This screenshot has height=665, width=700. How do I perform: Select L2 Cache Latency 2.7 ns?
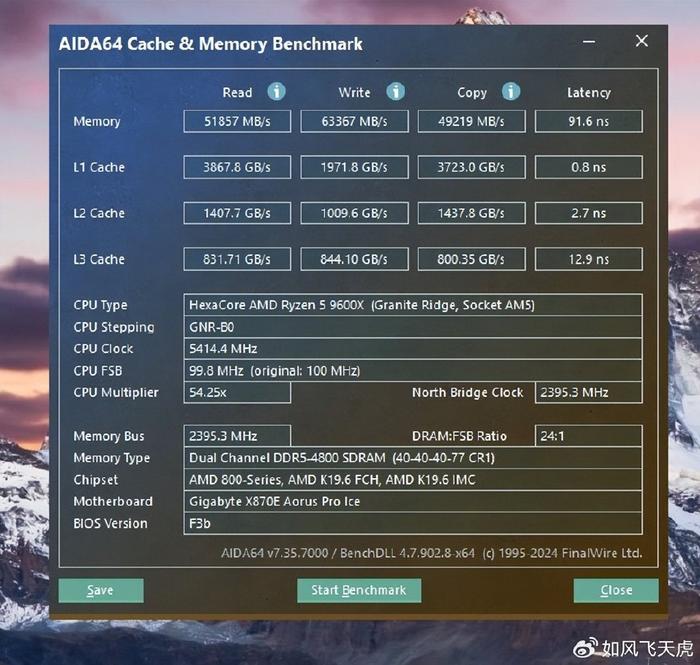coord(589,213)
